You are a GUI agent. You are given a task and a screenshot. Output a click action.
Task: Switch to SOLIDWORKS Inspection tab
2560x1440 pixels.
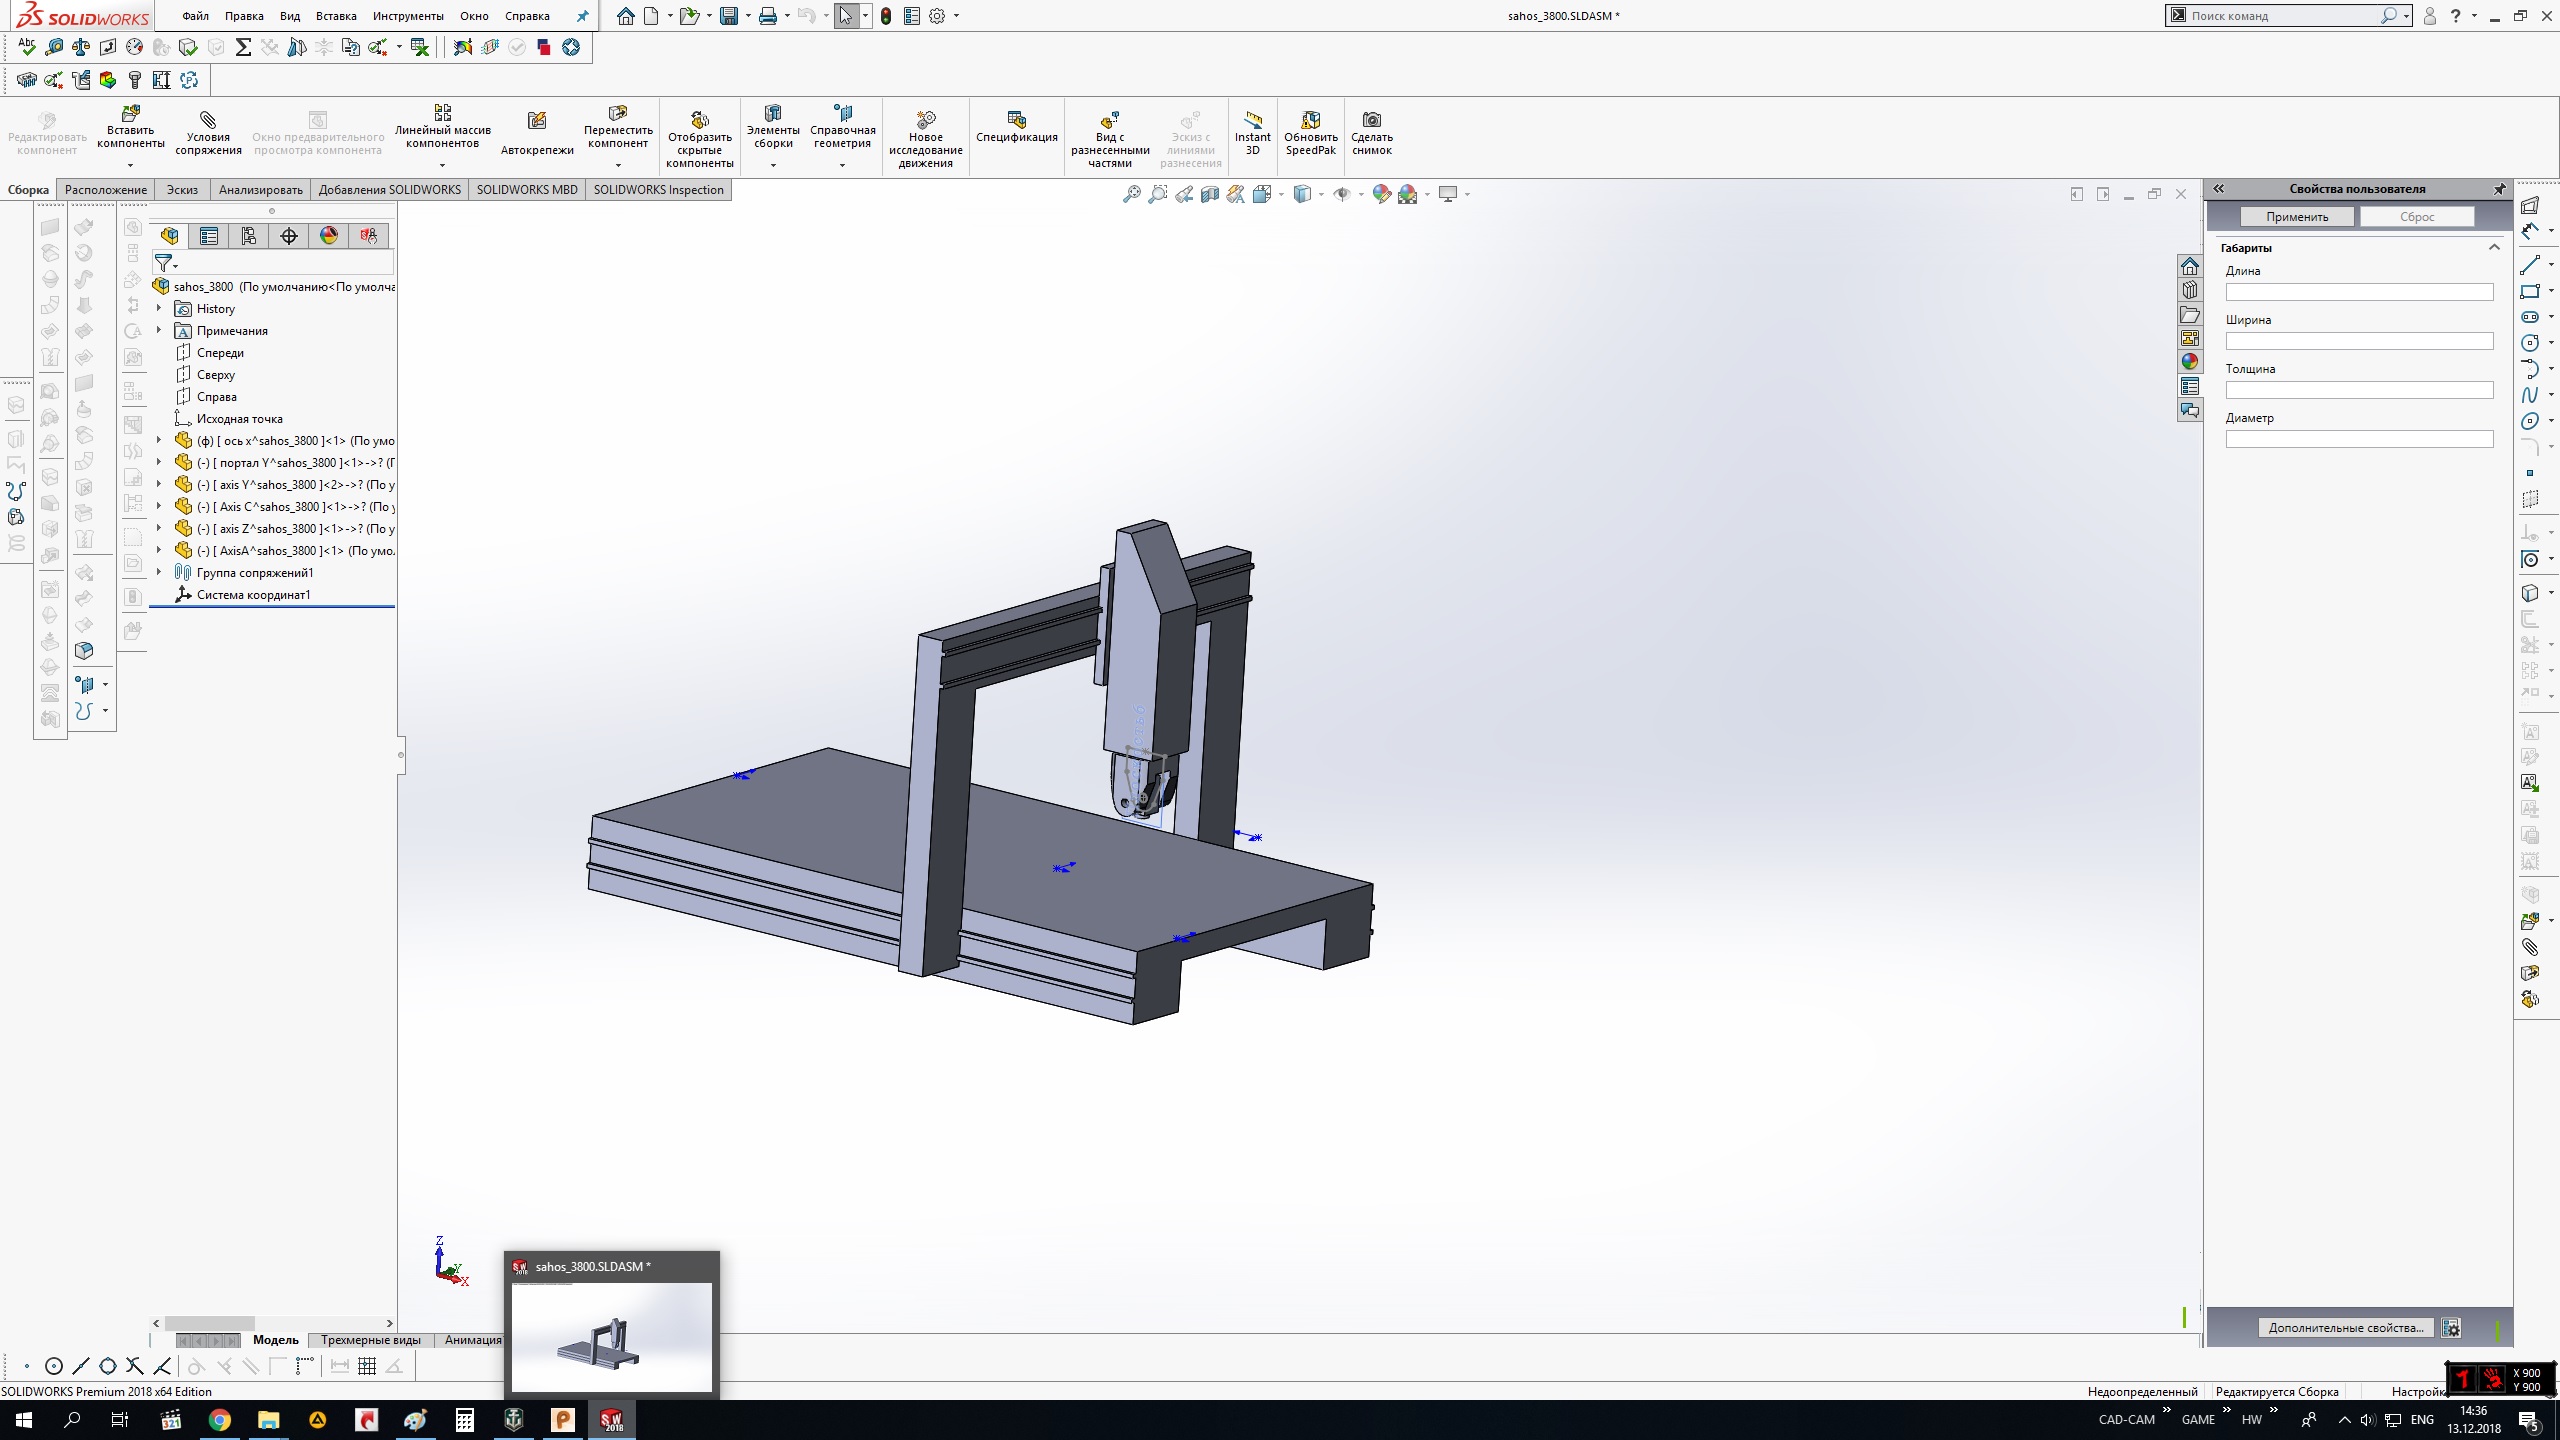(x=658, y=190)
